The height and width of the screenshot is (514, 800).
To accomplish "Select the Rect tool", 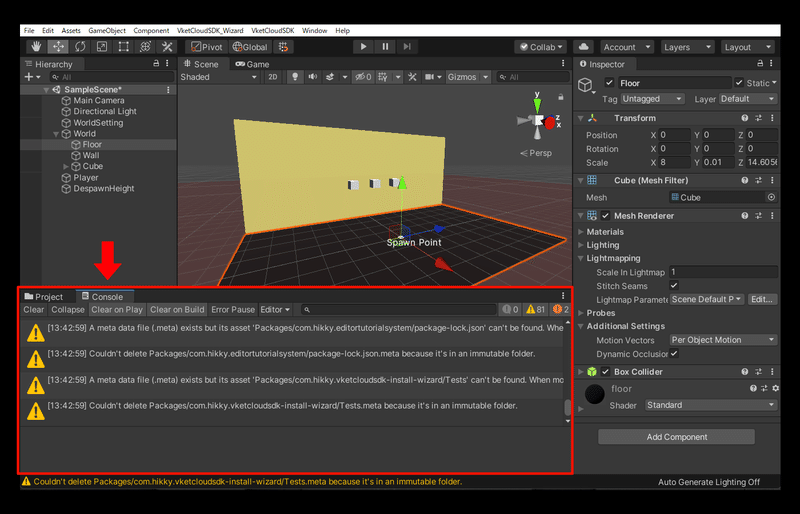I will click(123, 47).
